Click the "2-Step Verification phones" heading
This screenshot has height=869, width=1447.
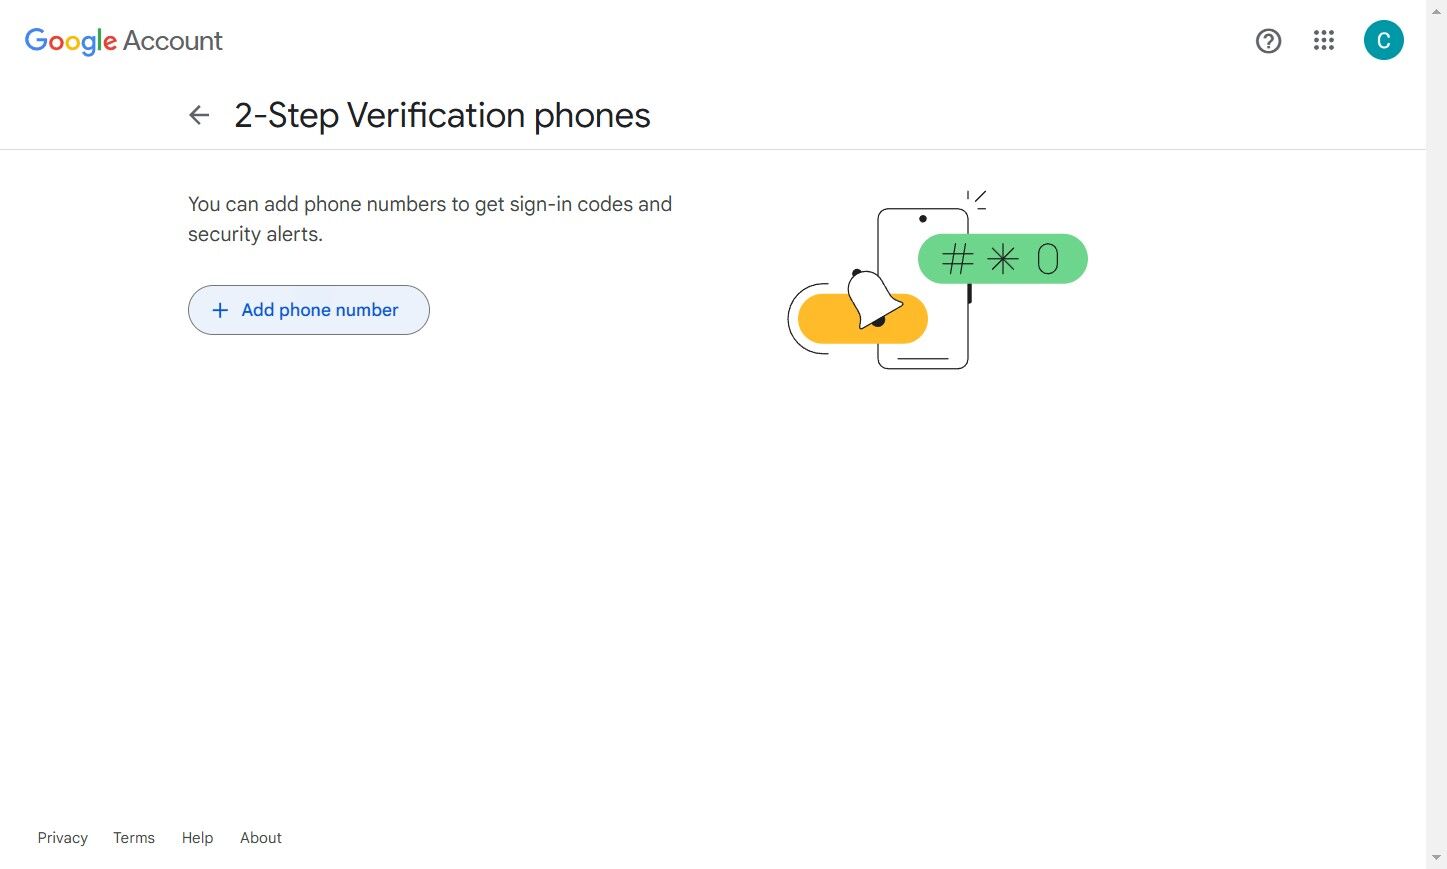(x=442, y=116)
